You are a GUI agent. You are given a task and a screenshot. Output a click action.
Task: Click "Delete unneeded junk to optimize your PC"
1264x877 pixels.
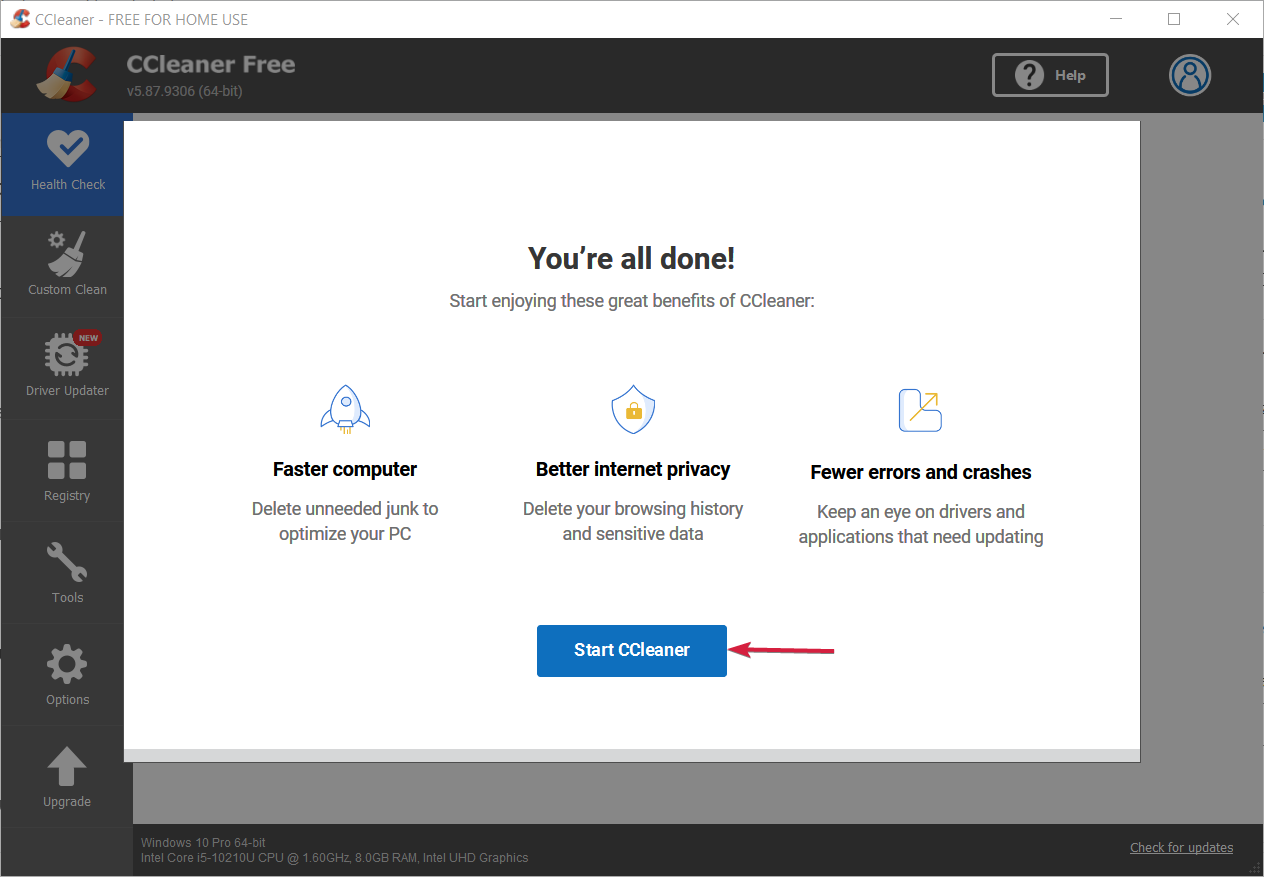click(345, 521)
